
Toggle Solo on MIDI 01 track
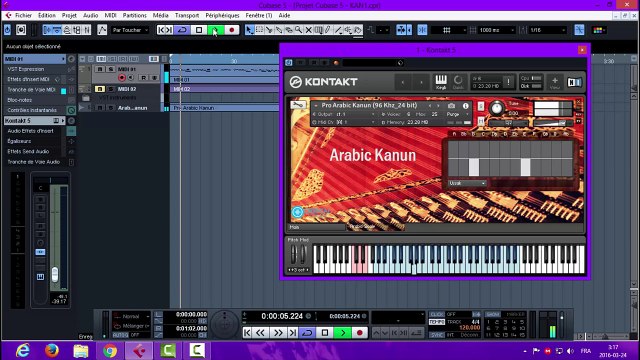click(110, 69)
